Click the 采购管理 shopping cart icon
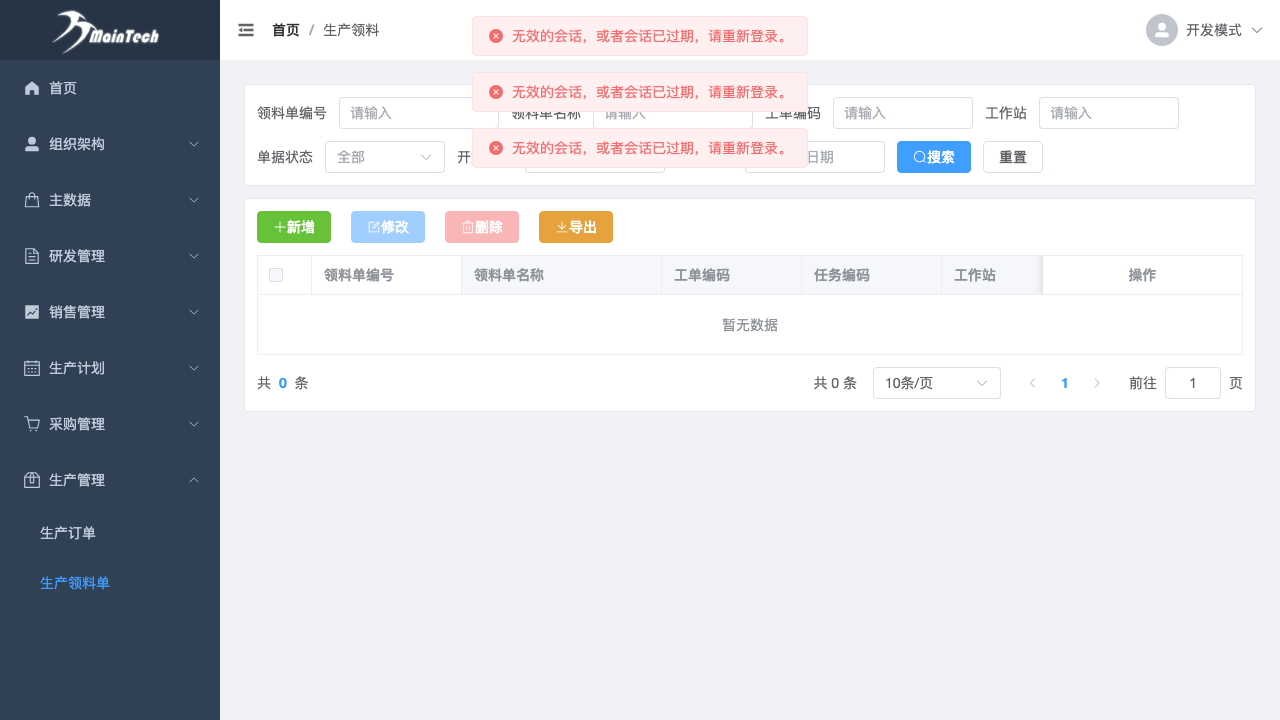Image resolution: width=1280 pixels, height=720 pixels. tap(32, 424)
